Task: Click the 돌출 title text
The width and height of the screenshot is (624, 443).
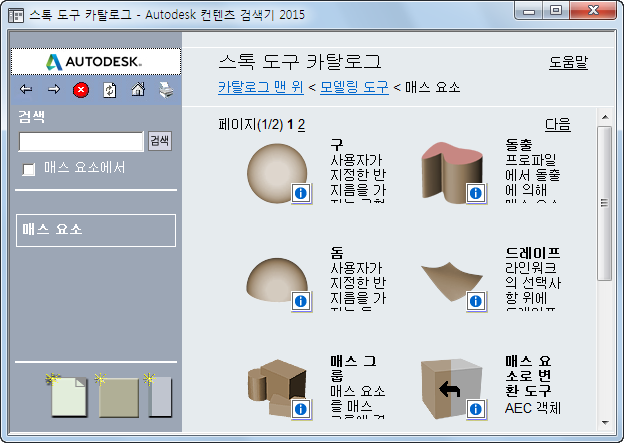Action: pos(519,144)
